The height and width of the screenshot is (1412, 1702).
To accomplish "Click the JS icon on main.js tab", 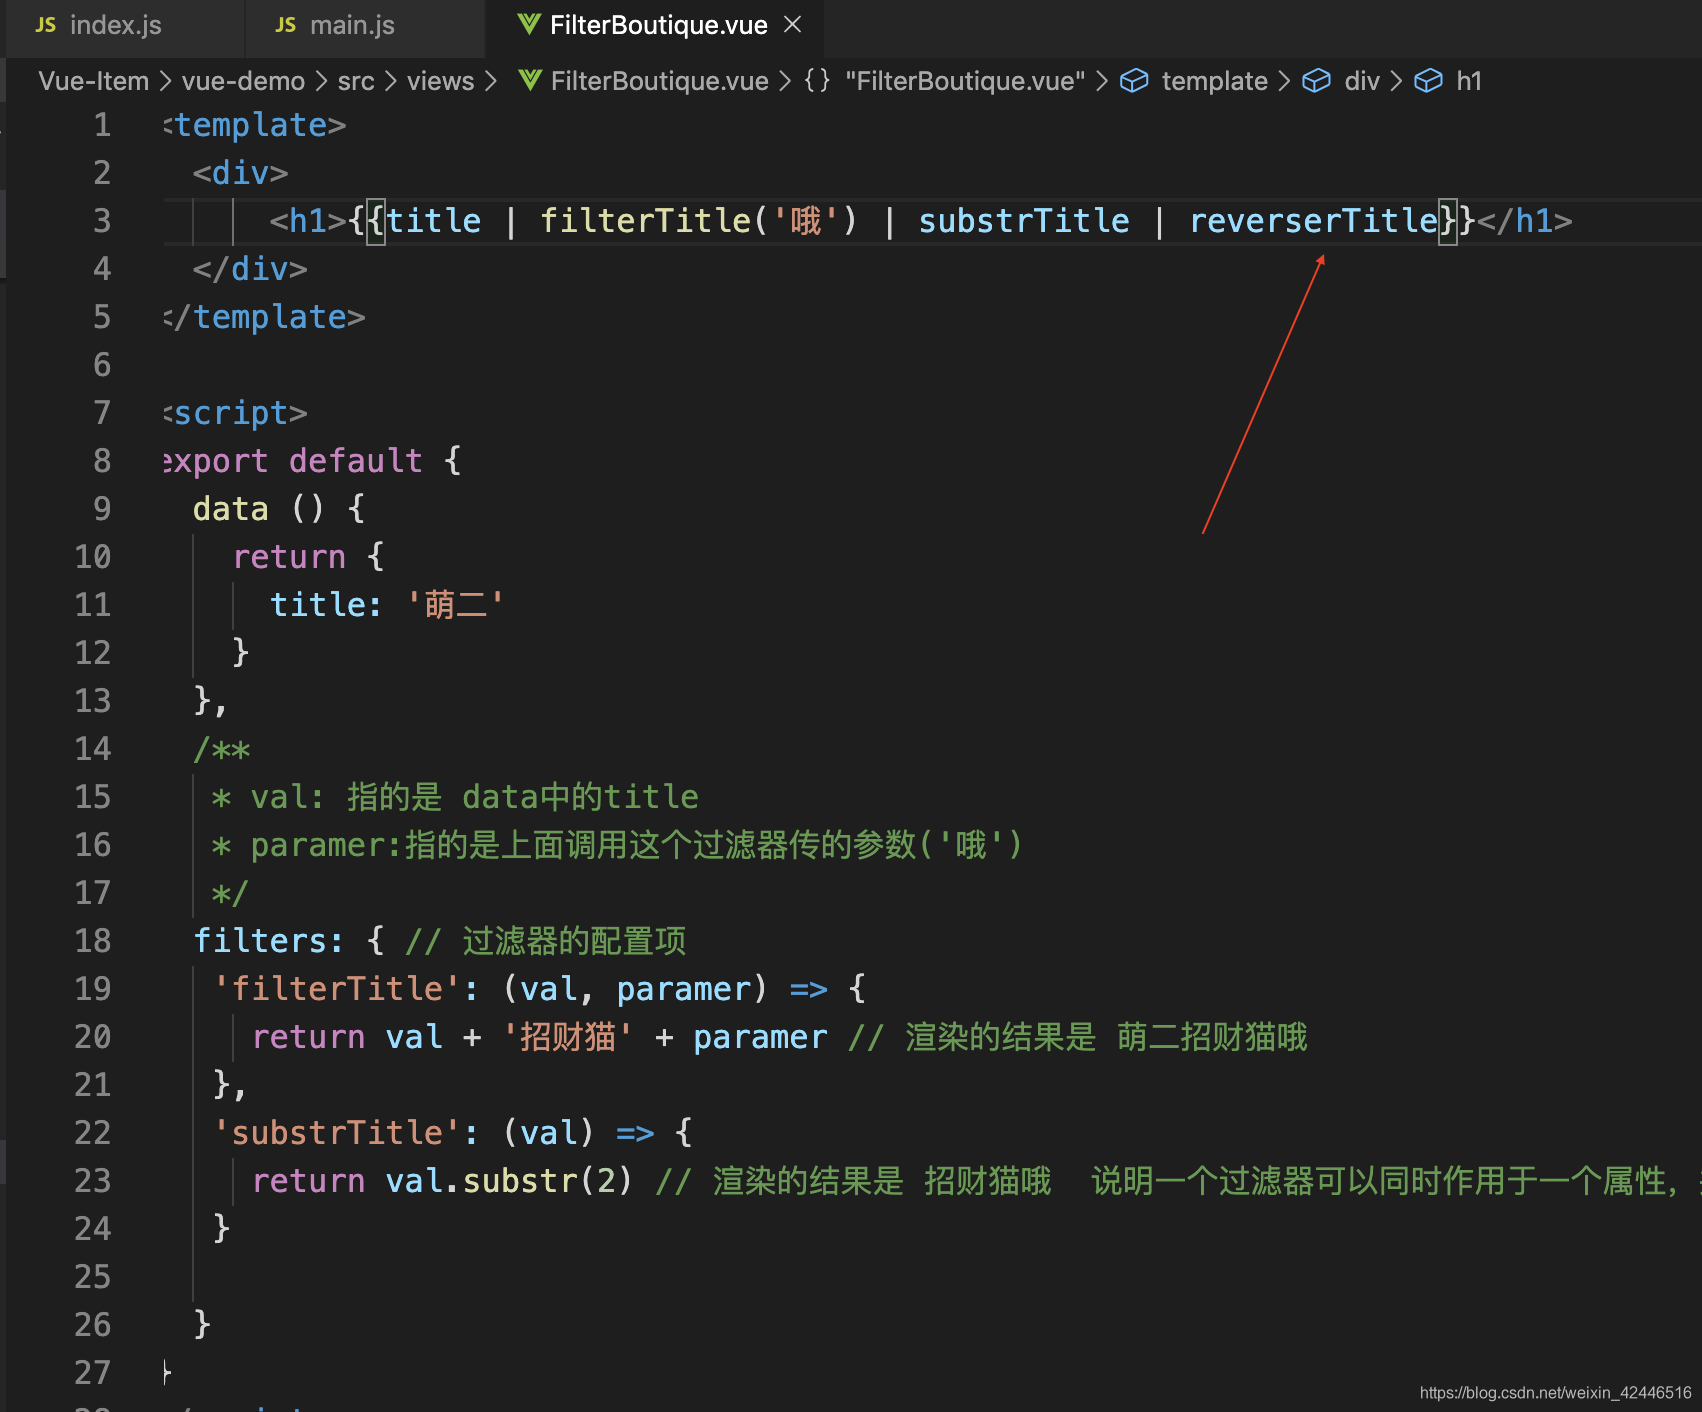I will click(286, 25).
